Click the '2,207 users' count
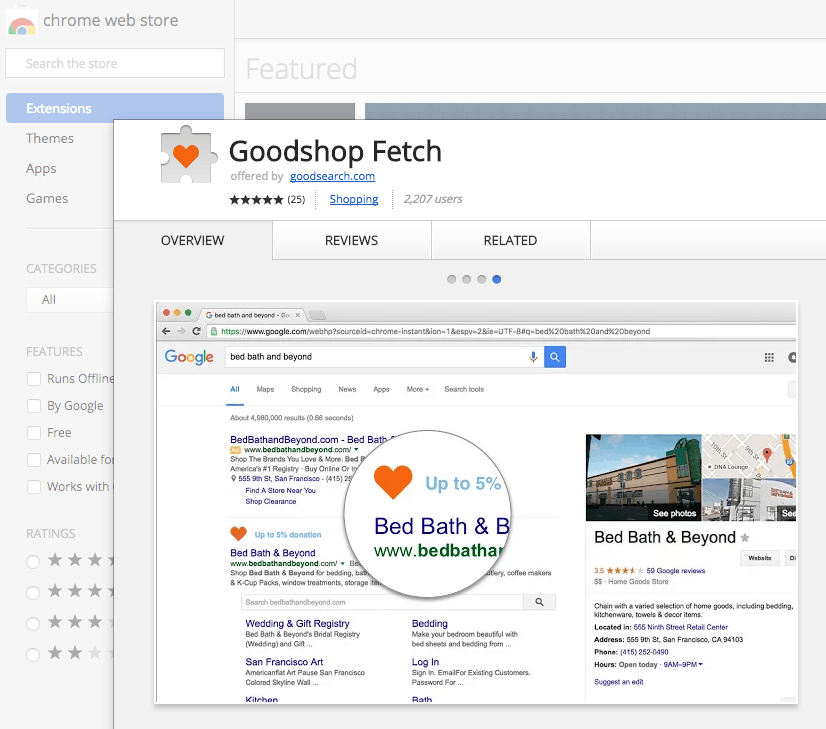The width and height of the screenshot is (826, 729). (433, 199)
